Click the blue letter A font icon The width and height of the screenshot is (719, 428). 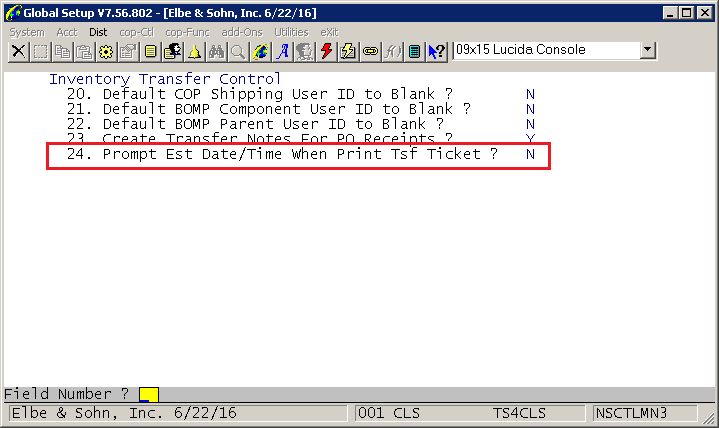282,51
